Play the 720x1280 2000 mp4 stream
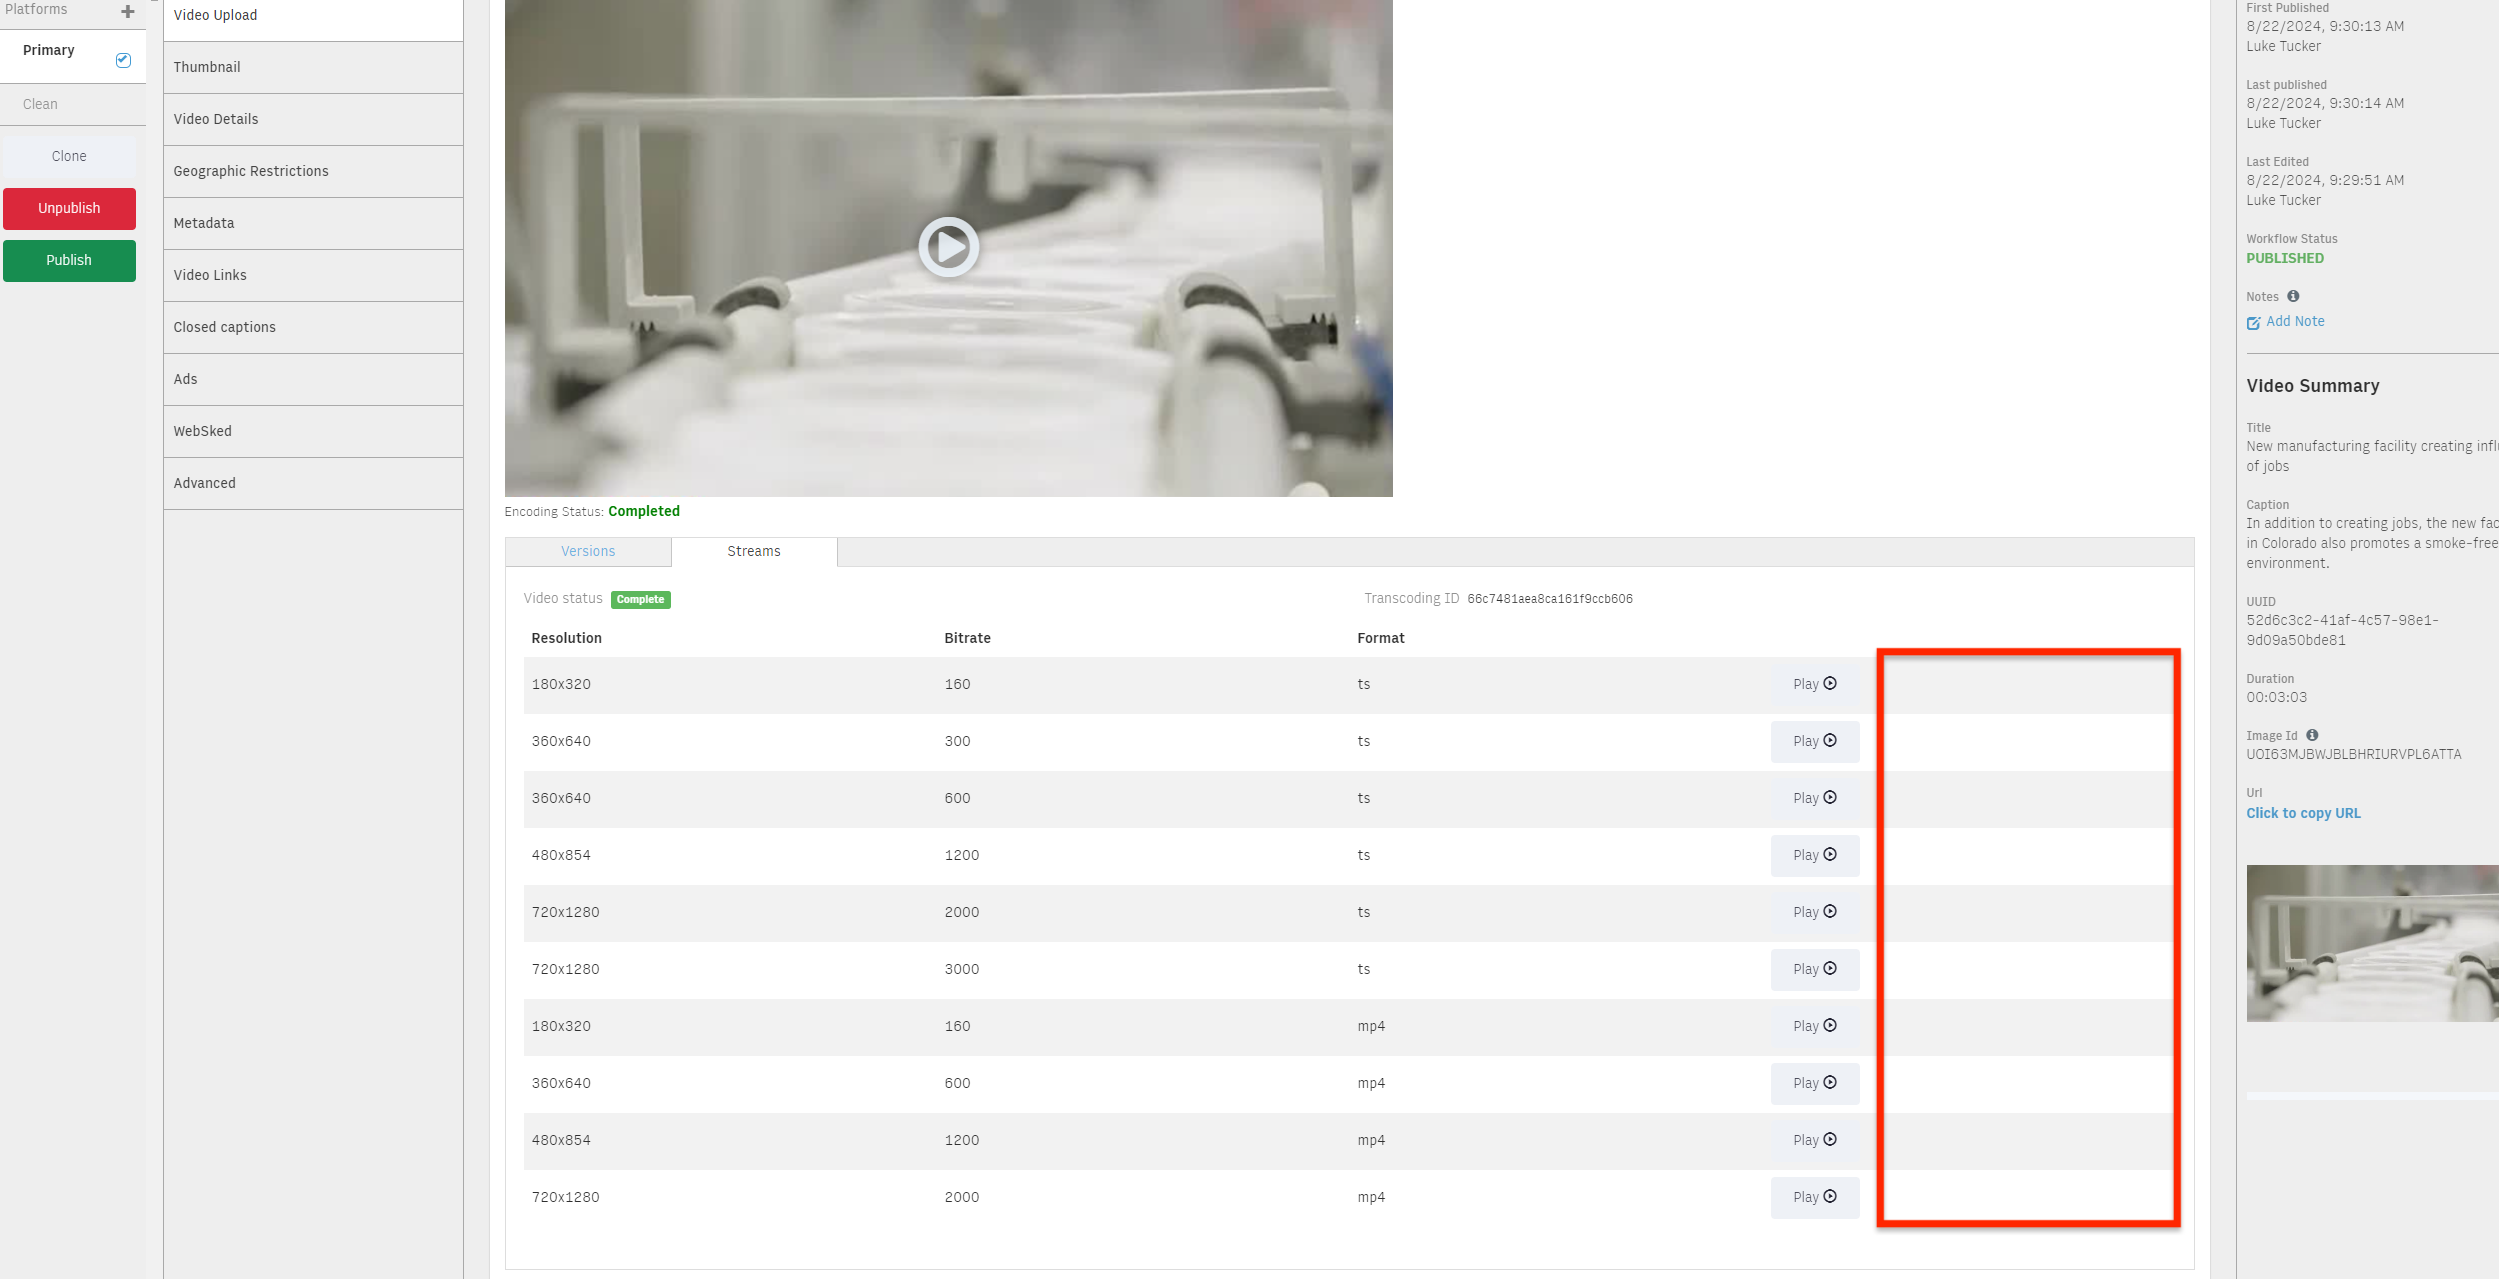This screenshot has width=2499, height=1279. (x=1814, y=1197)
